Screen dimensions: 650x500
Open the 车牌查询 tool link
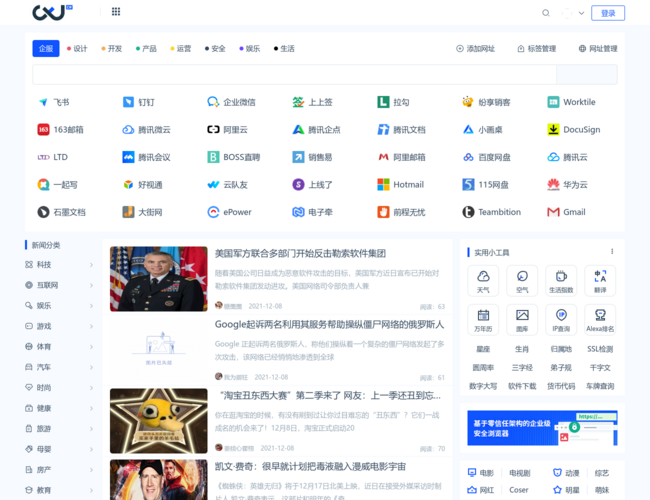(600, 386)
